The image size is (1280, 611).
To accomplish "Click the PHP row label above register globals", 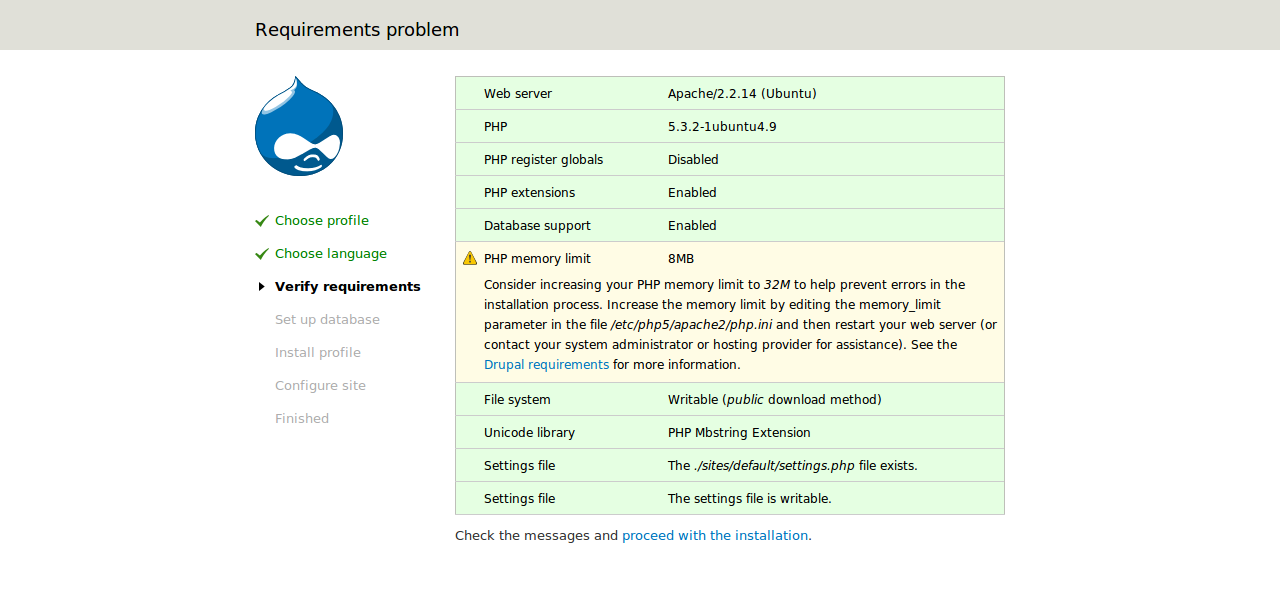I will 496,127.
